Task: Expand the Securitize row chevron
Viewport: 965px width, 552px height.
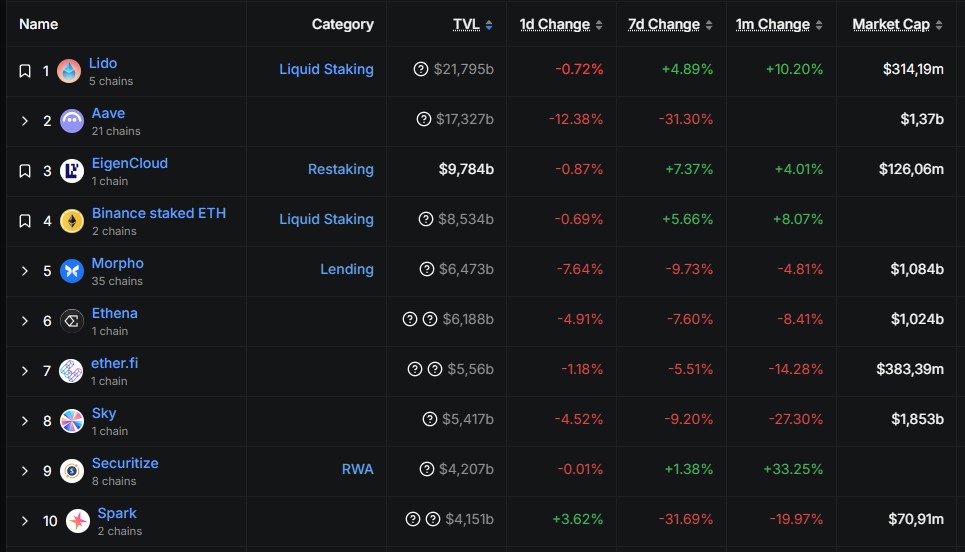Action: coord(25,471)
